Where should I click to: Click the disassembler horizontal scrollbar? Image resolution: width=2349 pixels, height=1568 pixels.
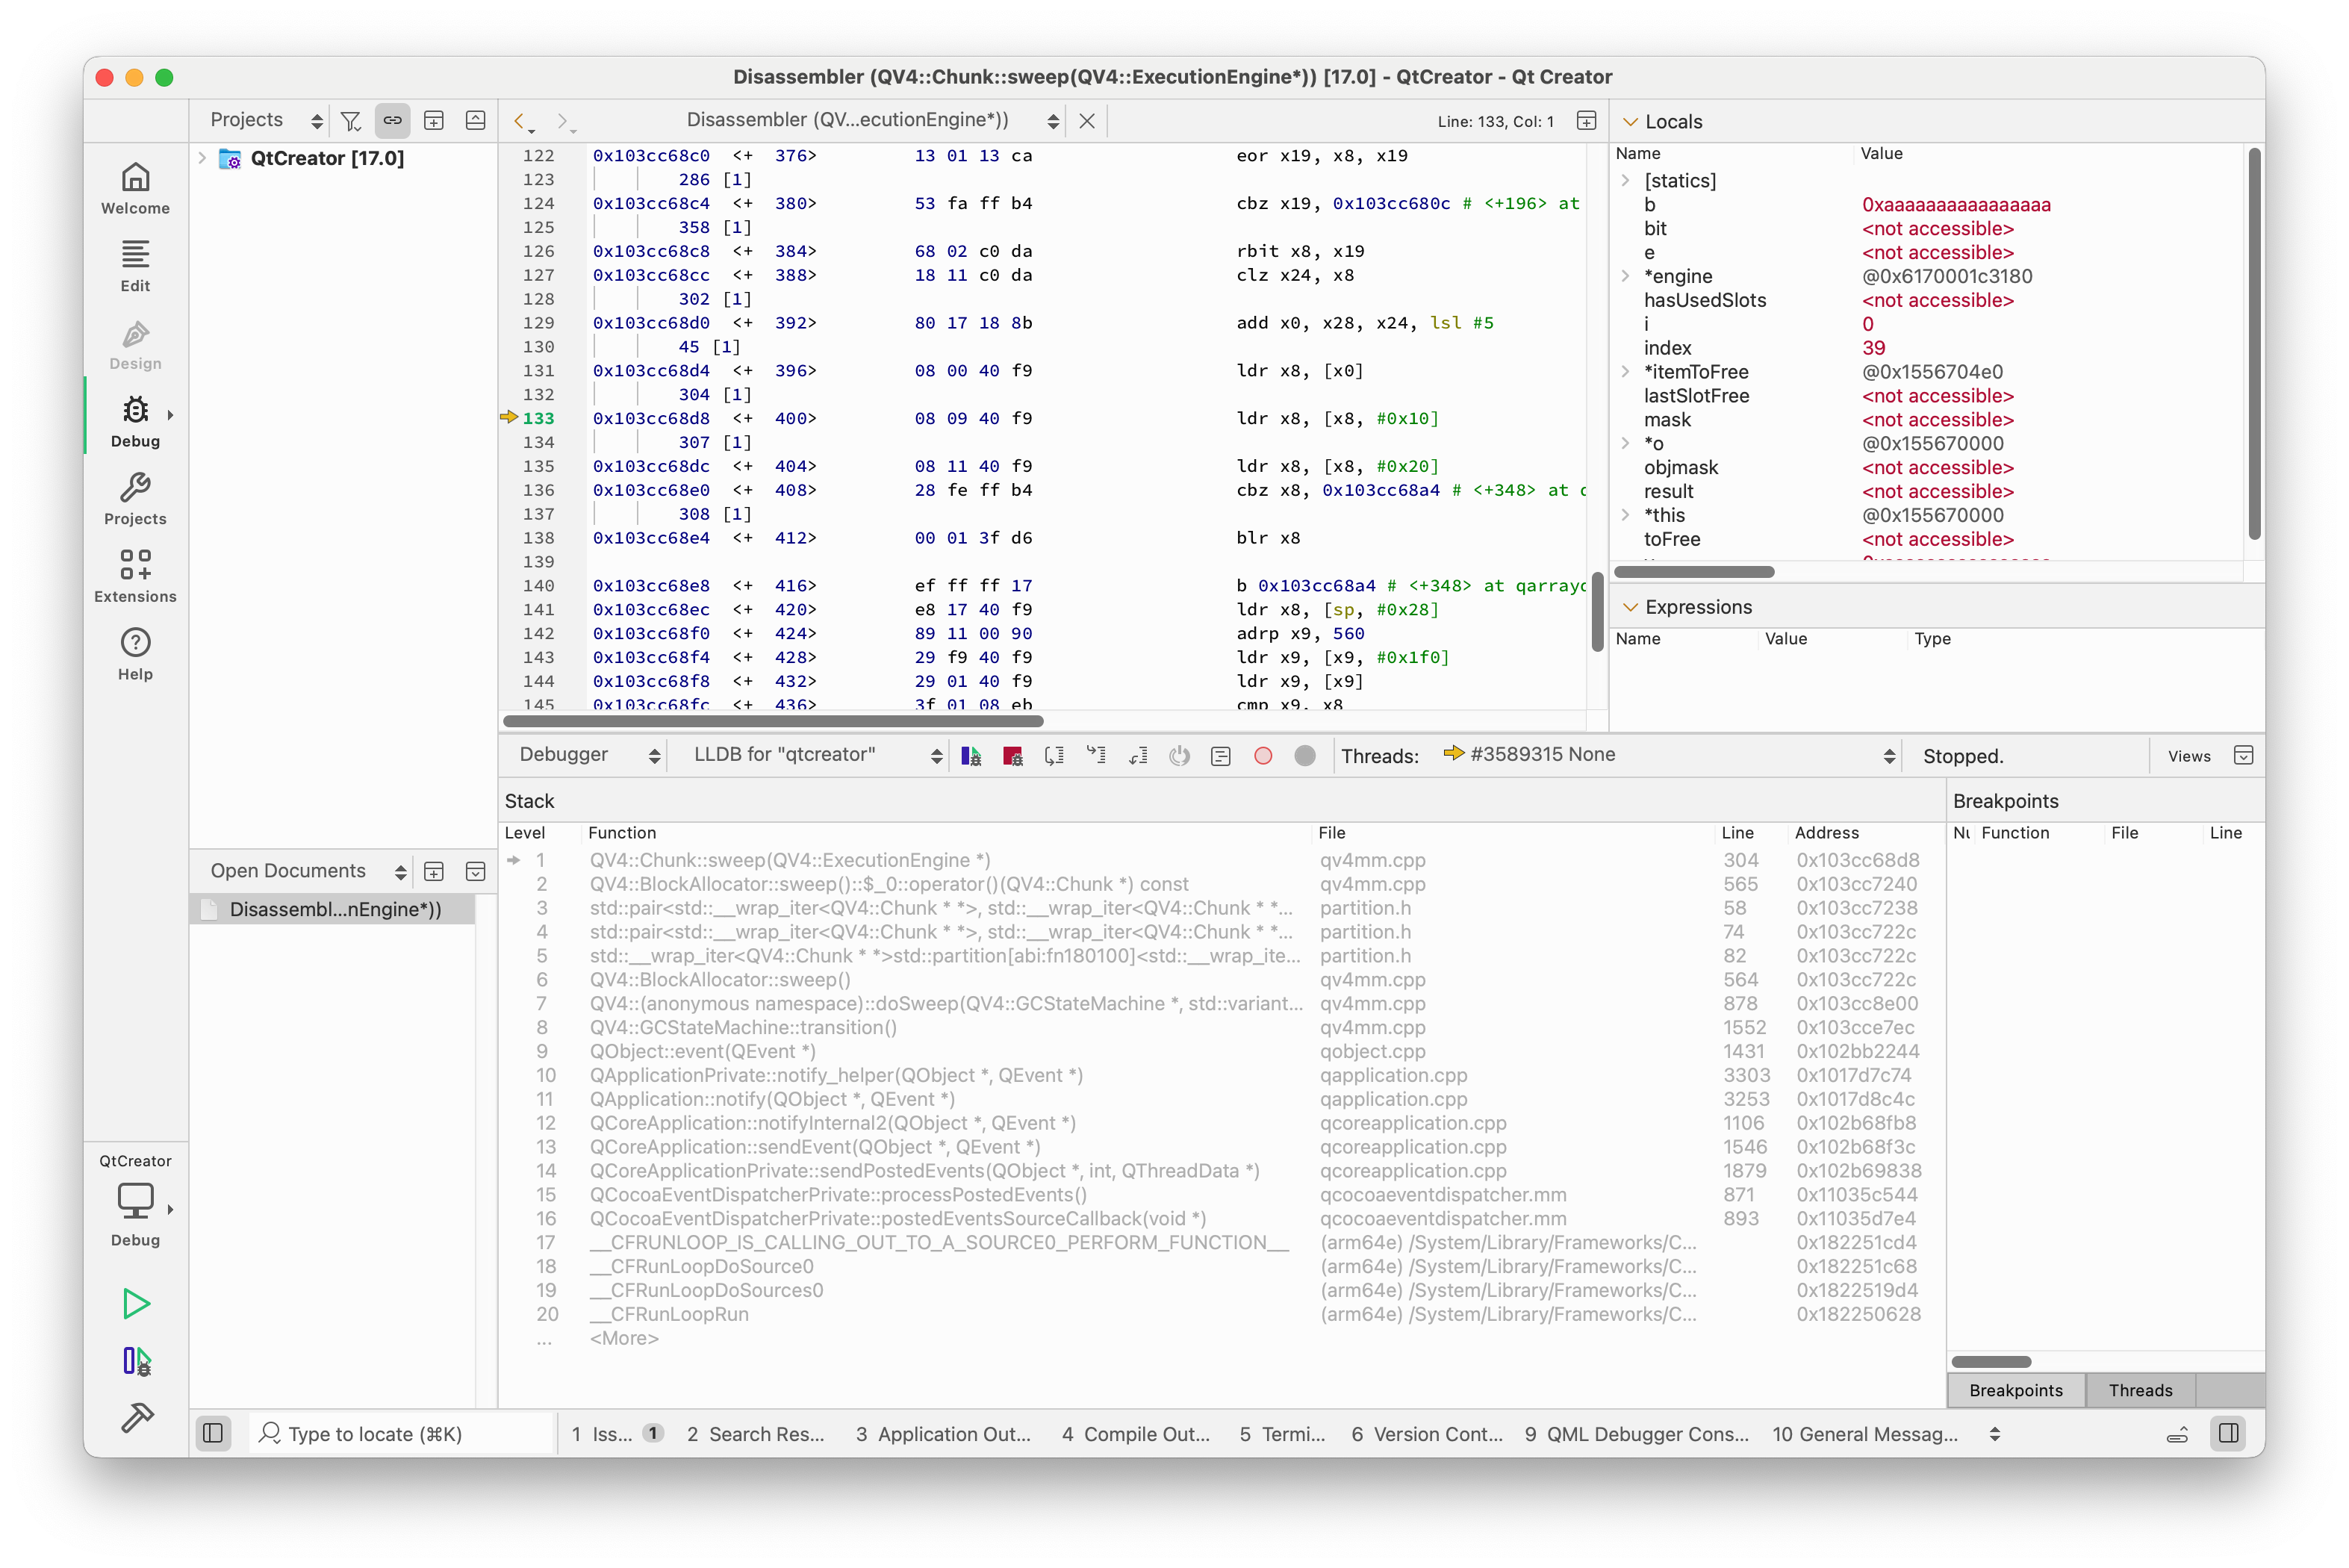[772, 721]
